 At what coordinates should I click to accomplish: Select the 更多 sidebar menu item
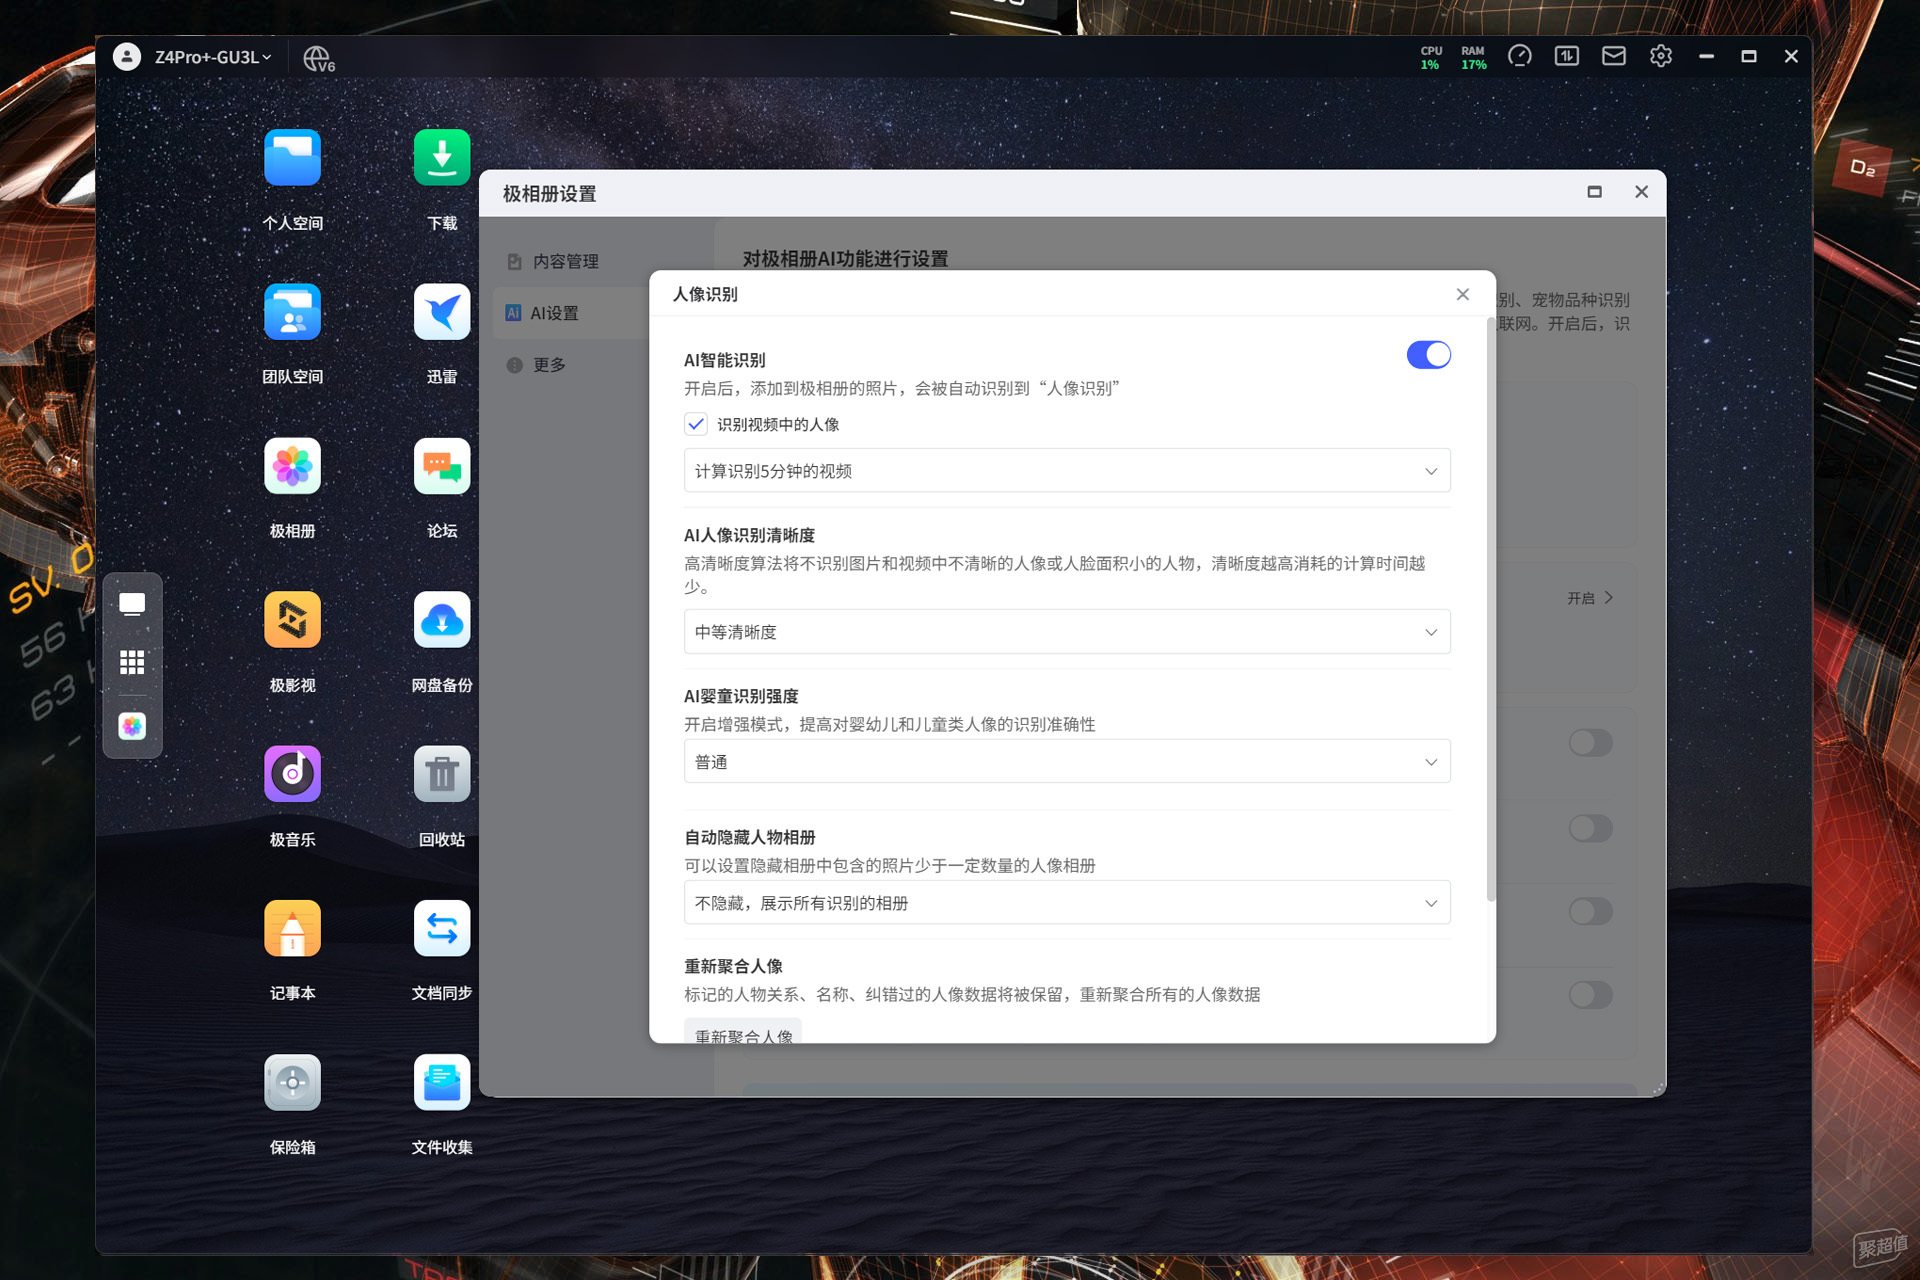pyautogui.click(x=549, y=365)
